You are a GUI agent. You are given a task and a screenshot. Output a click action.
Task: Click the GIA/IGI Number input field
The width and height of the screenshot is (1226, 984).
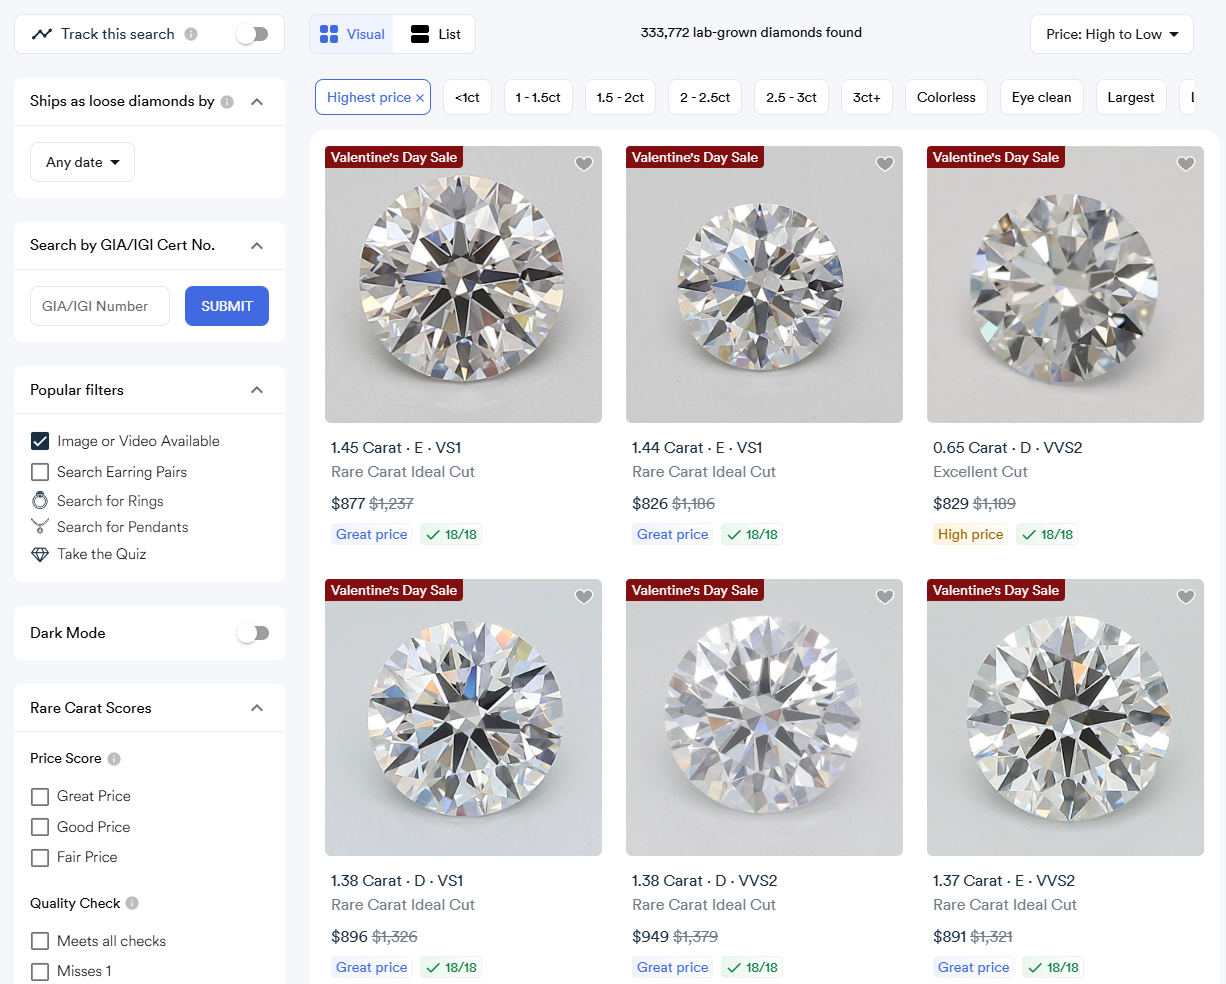pyautogui.click(x=100, y=306)
